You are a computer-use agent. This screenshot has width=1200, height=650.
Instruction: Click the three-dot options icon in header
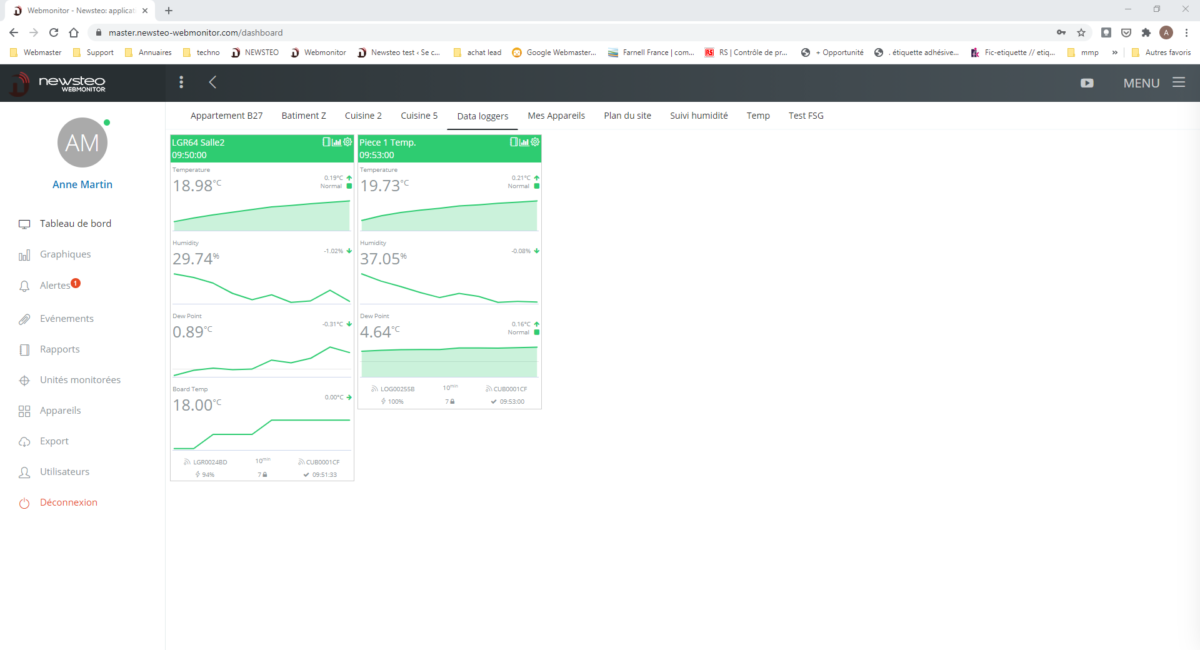(181, 82)
